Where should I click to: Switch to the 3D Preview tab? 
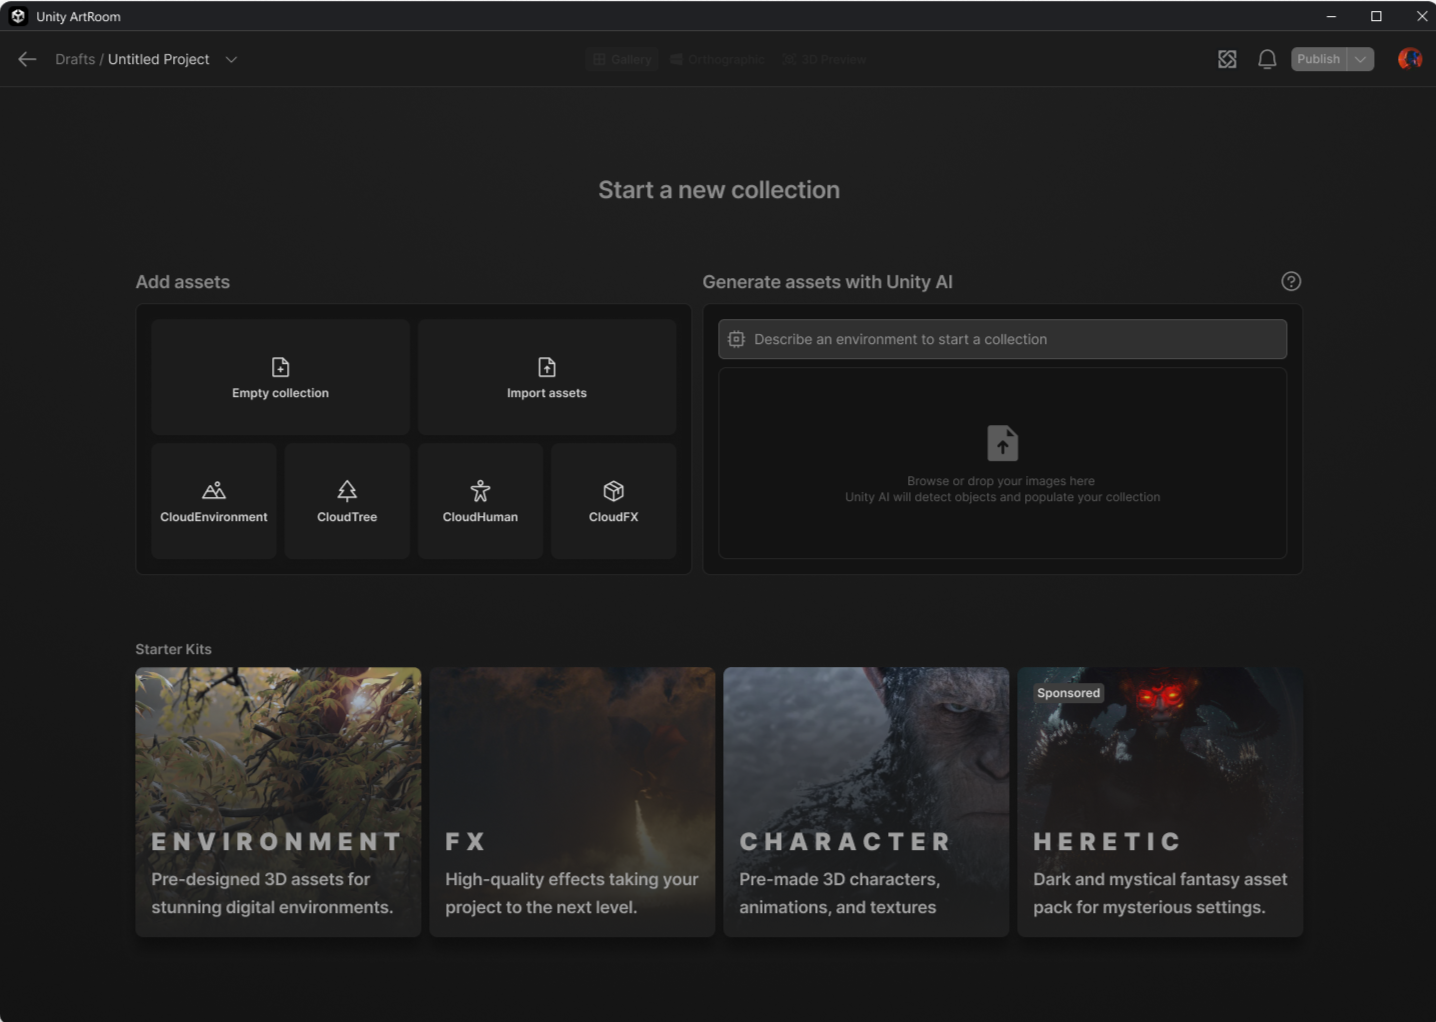point(824,60)
